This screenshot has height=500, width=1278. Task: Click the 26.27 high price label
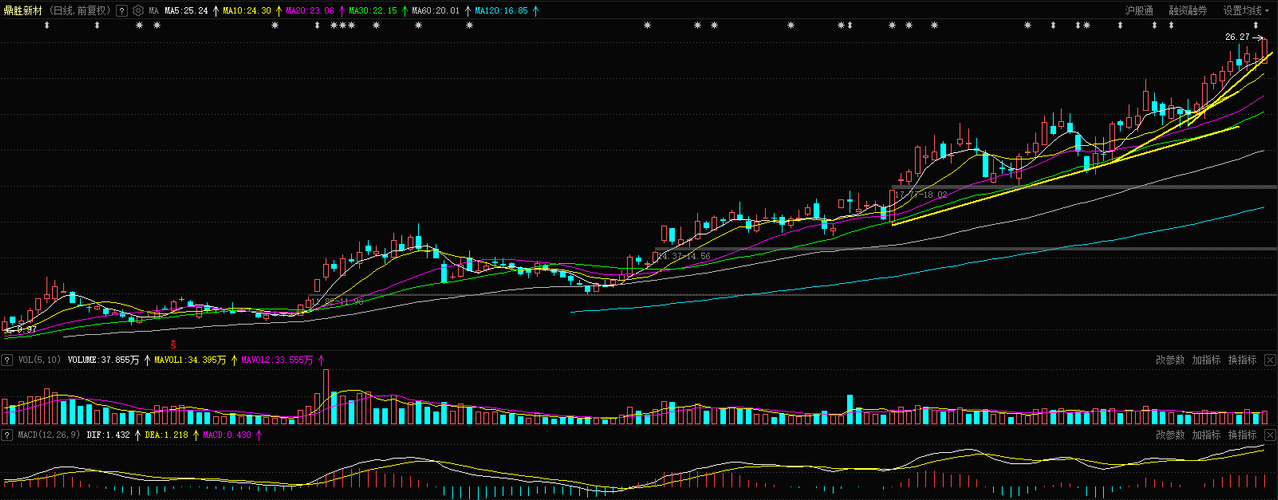[1237, 37]
